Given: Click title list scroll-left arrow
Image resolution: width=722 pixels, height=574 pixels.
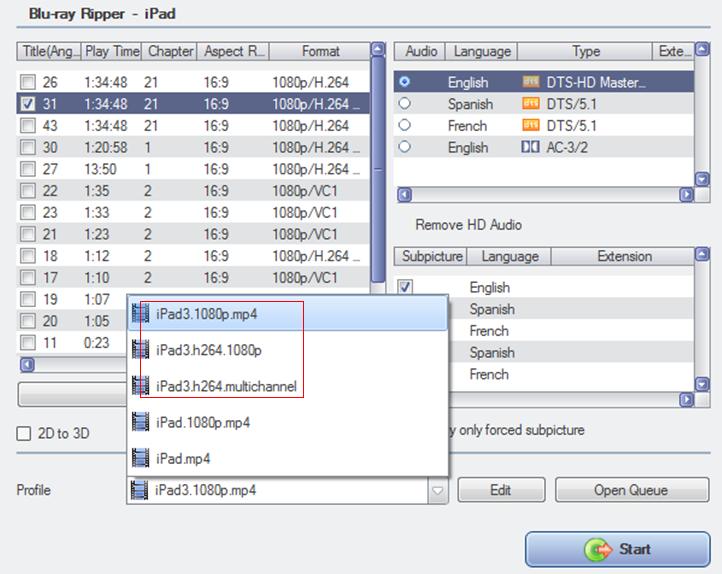Looking at the screenshot, I should click(28, 365).
